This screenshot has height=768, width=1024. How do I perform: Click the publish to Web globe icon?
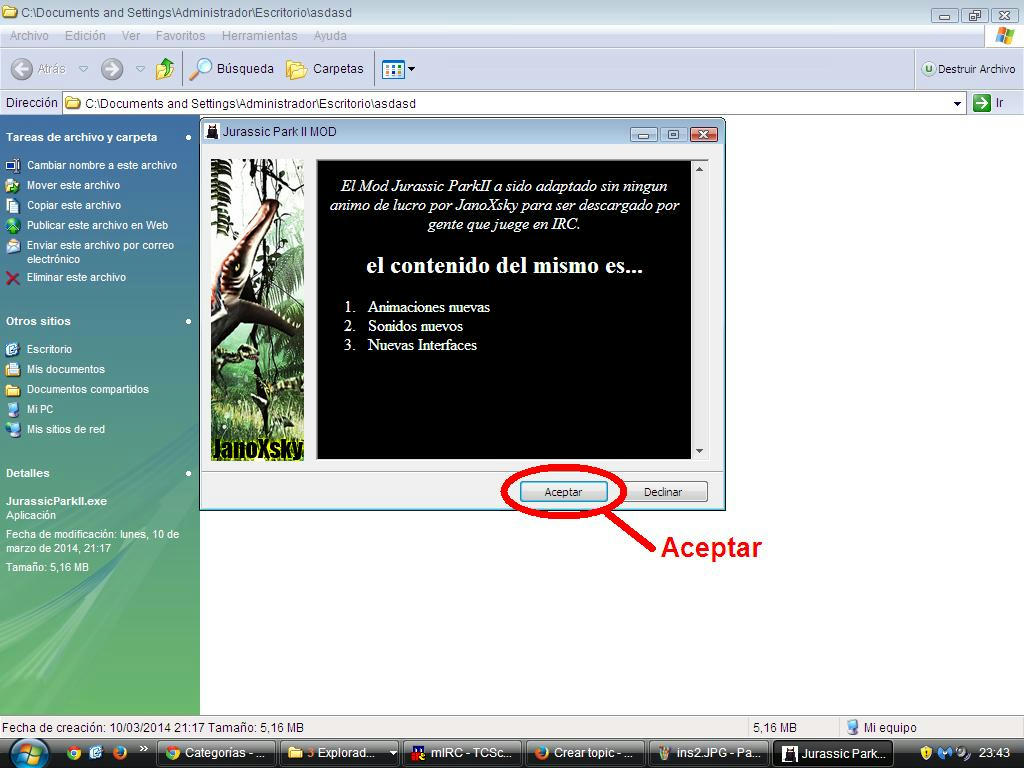12,226
